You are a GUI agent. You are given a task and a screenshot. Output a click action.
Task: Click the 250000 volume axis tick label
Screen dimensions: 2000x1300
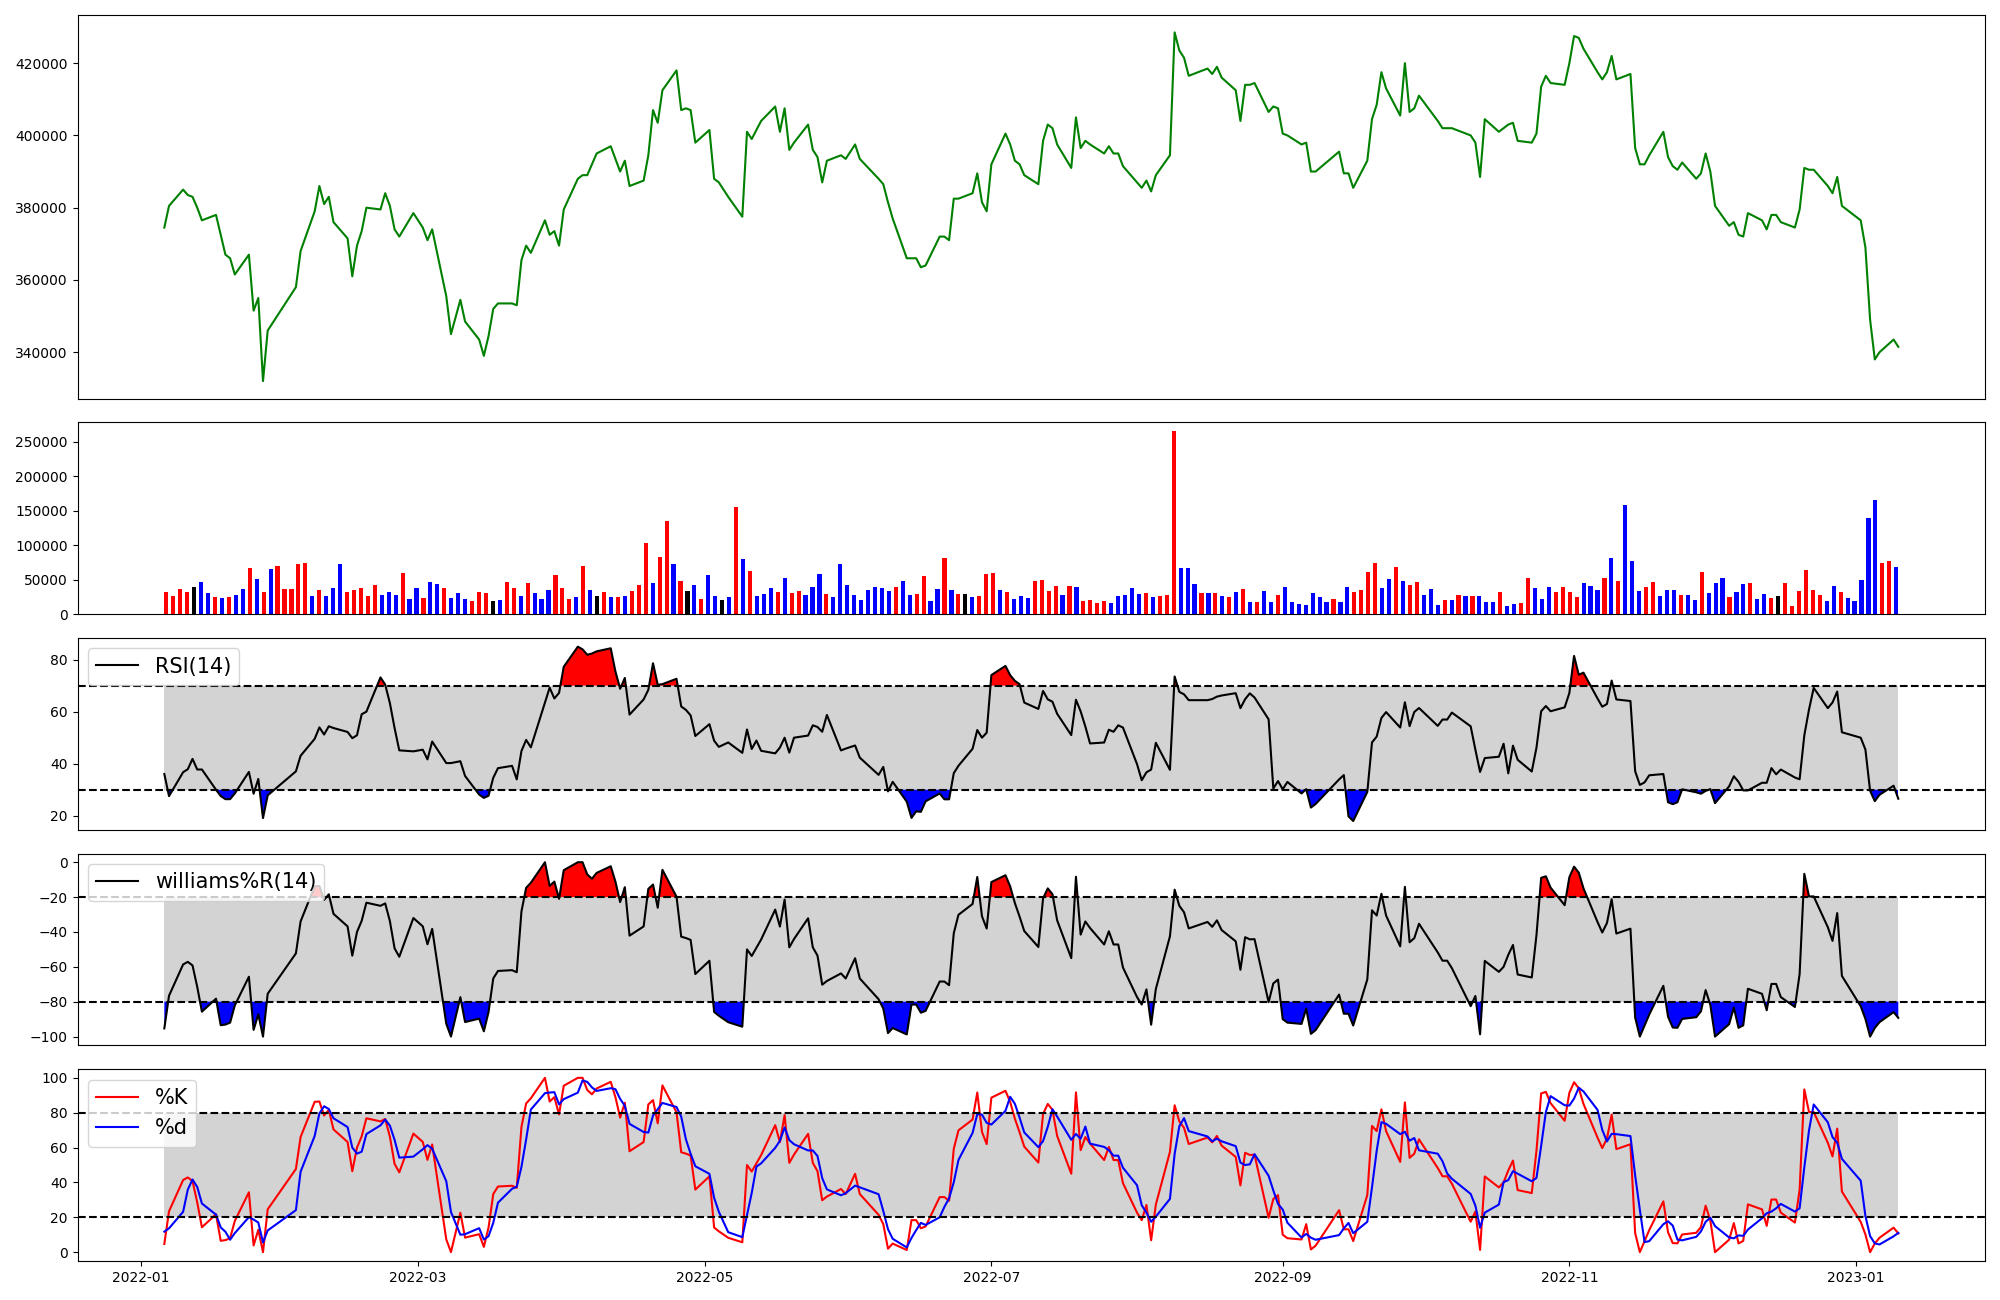tap(41, 443)
